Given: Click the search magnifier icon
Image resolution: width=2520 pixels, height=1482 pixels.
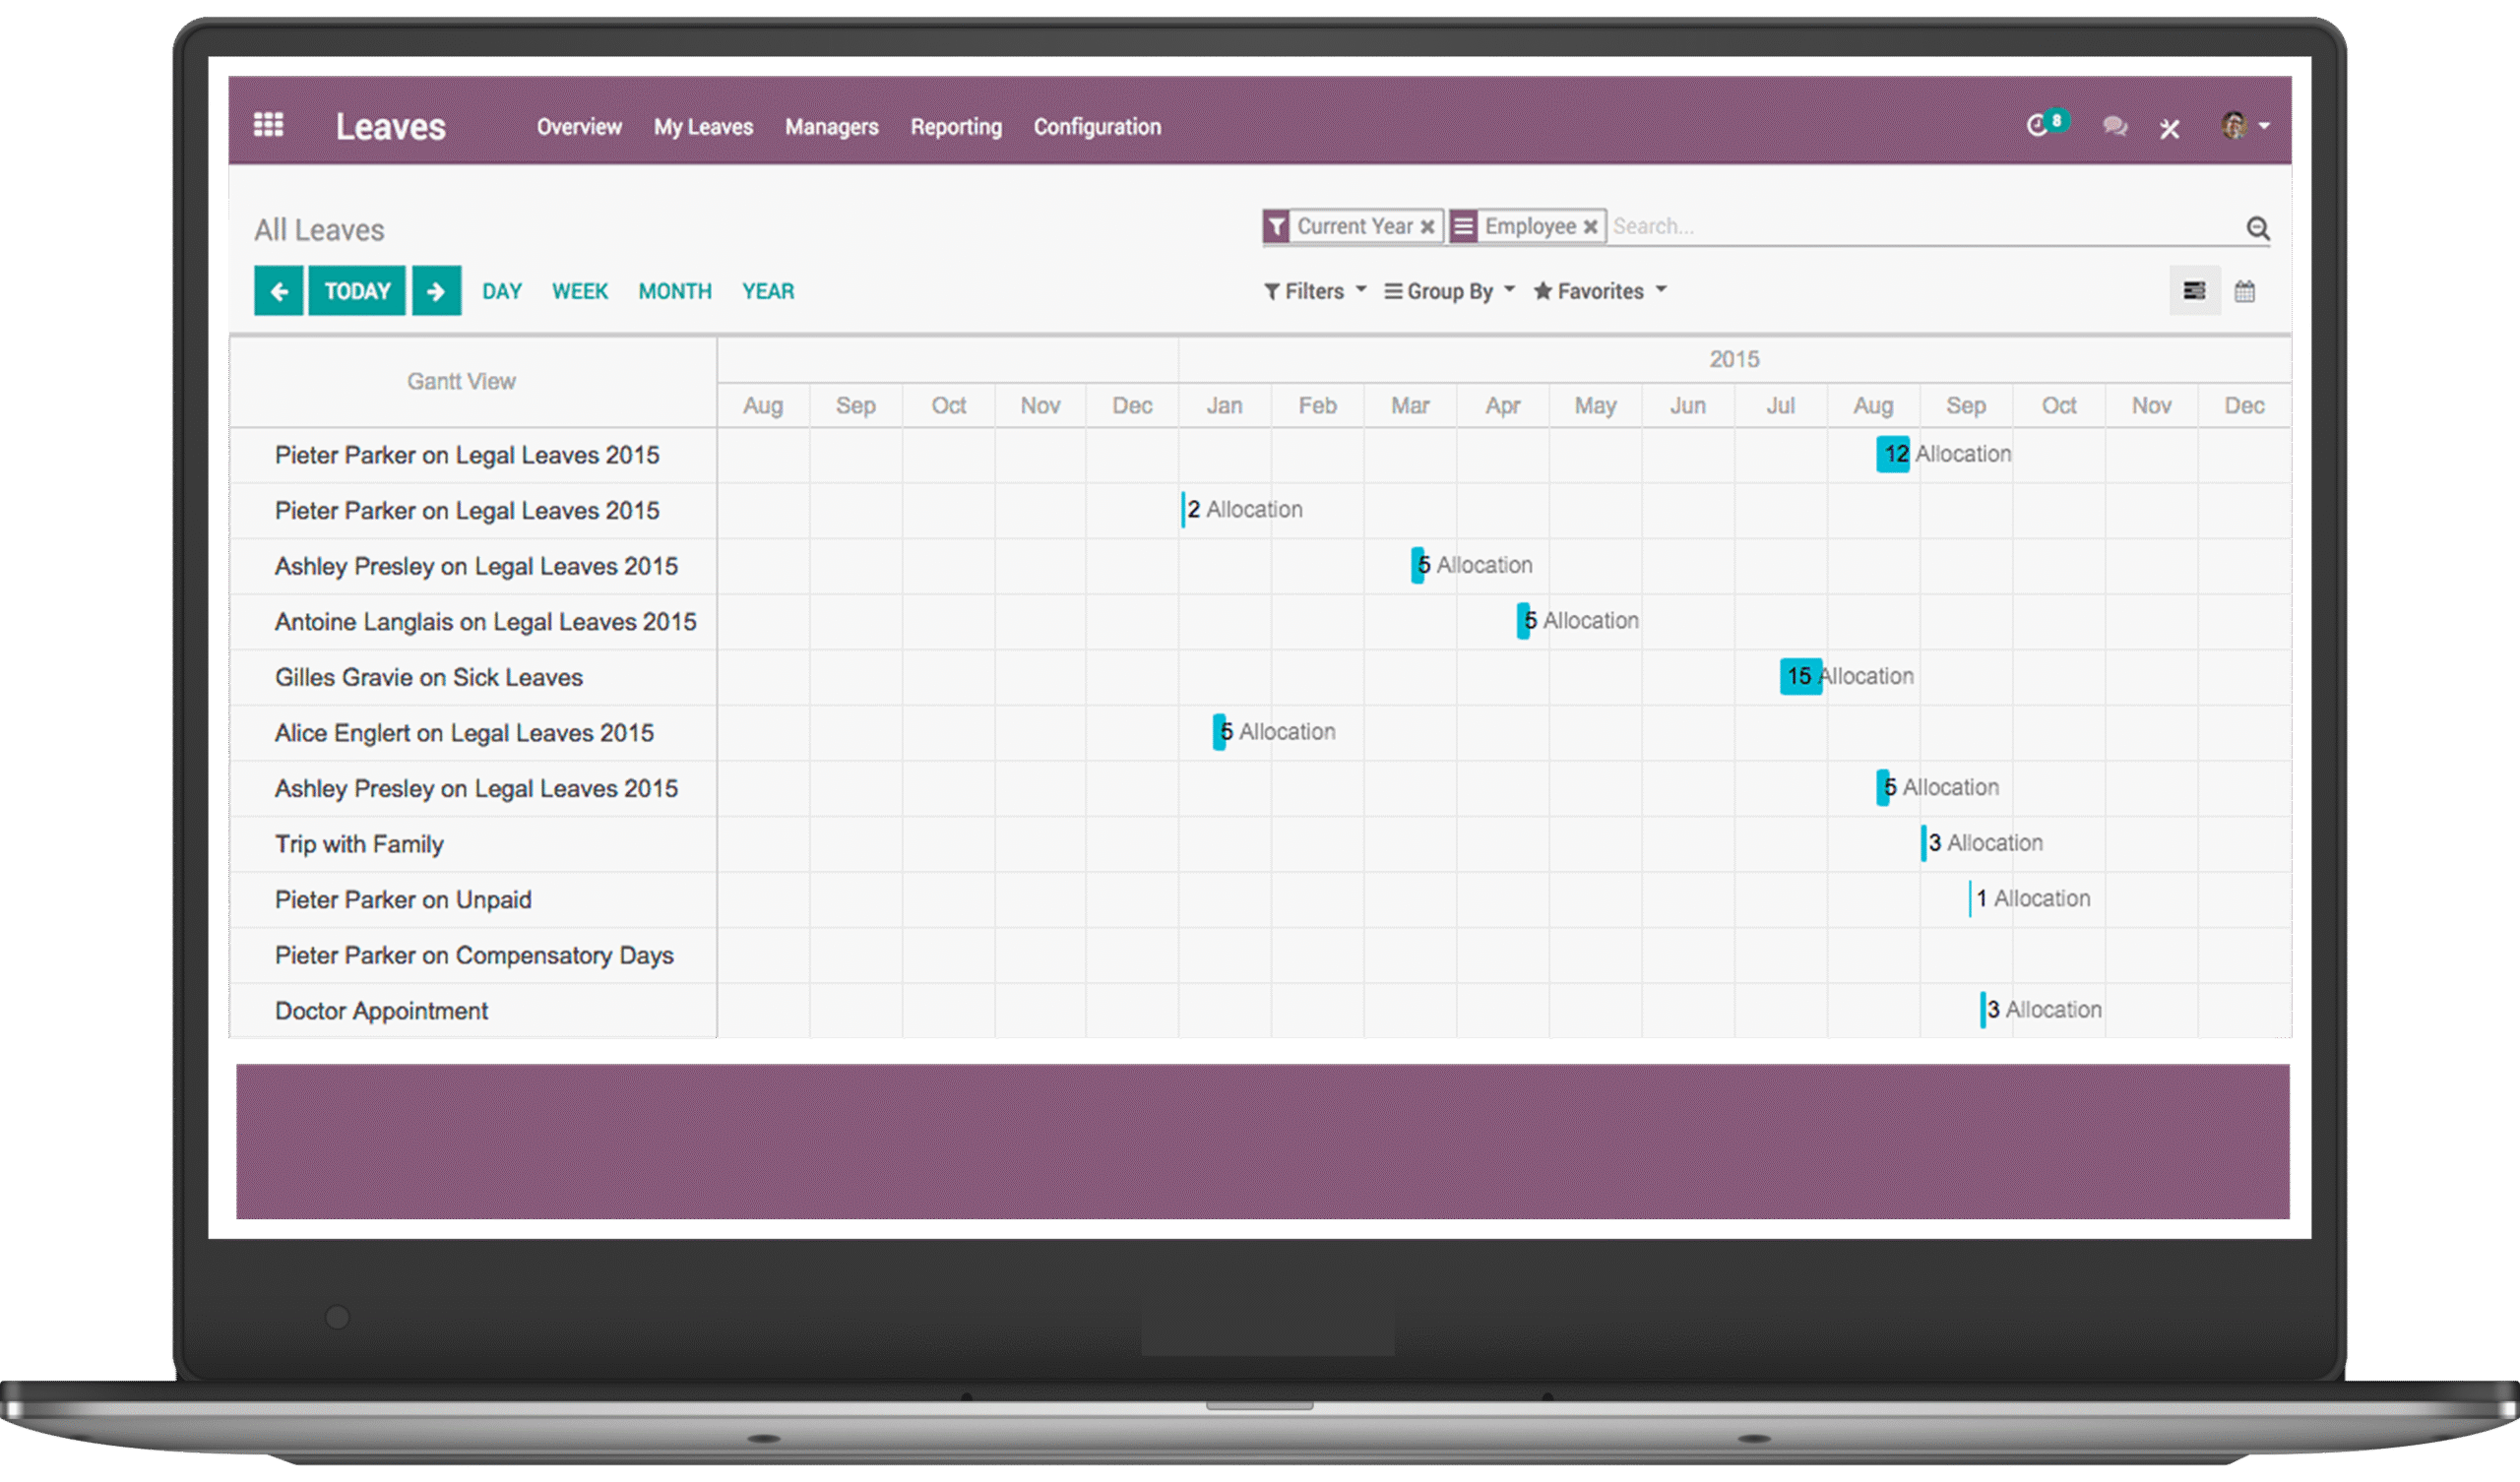Looking at the screenshot, I should click(2257, 228).
